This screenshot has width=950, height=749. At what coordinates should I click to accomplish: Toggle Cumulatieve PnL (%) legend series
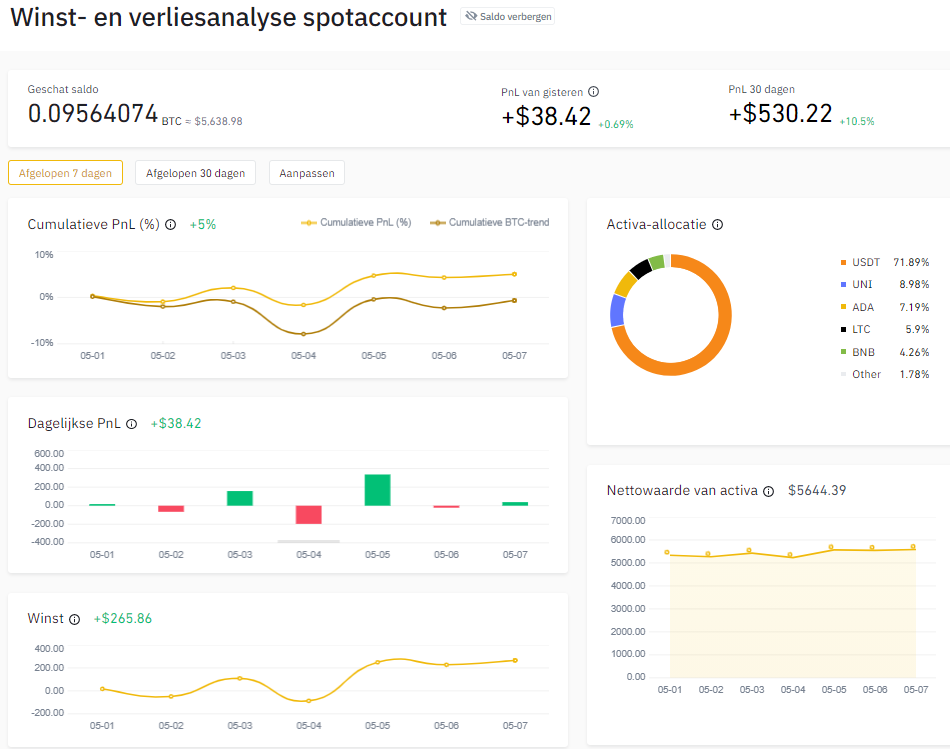pos(356,222)
